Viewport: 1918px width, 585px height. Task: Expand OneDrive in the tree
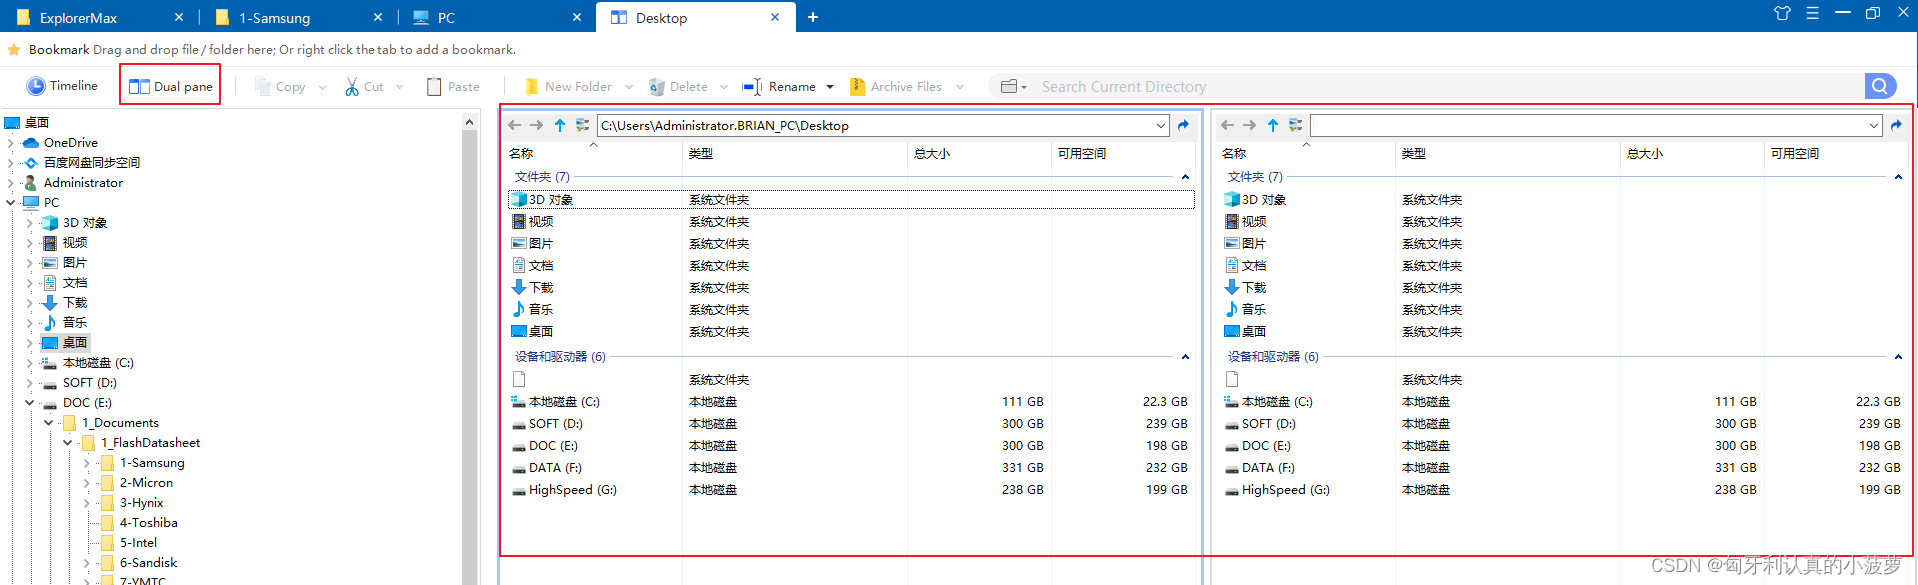tap(11, 143)
